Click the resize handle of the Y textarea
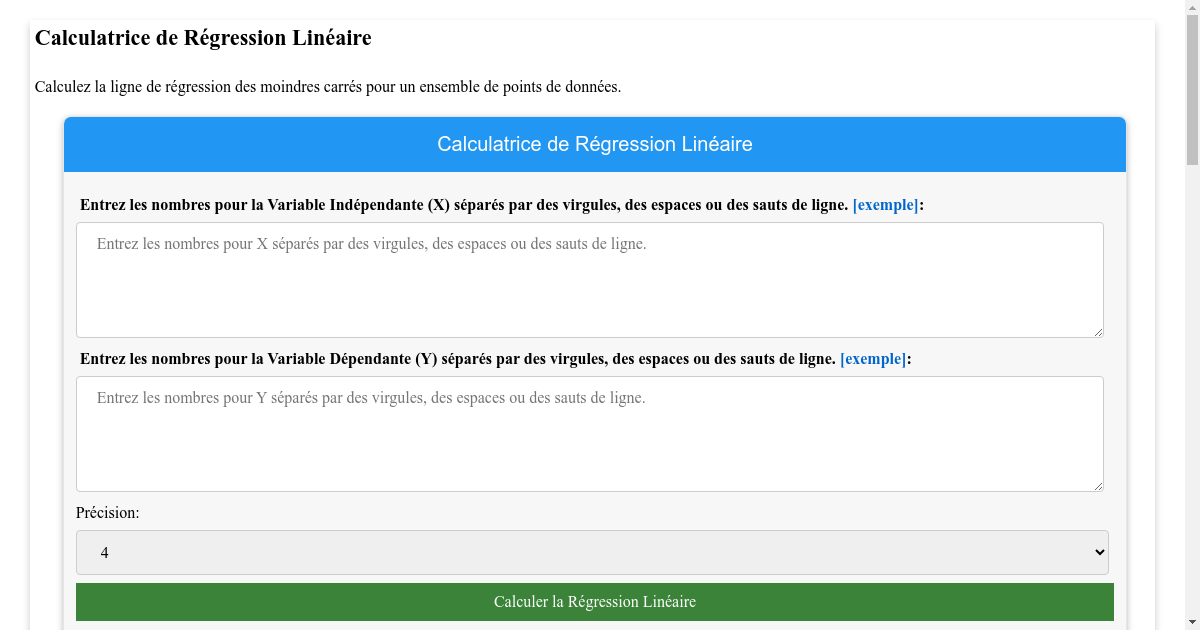Viewport: 1200px width, 630px height. click(1098, 486)
